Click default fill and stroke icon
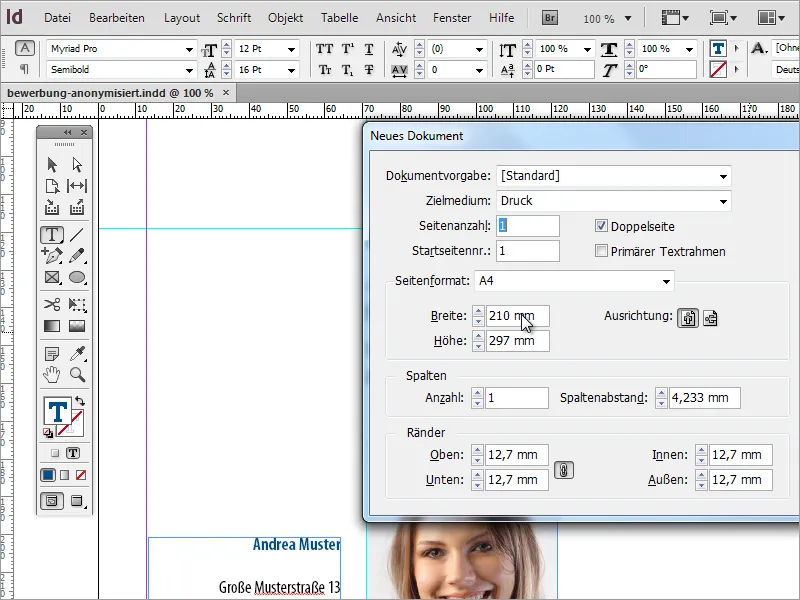Viewport: 800px width, 600px height. tap(48, 433)
